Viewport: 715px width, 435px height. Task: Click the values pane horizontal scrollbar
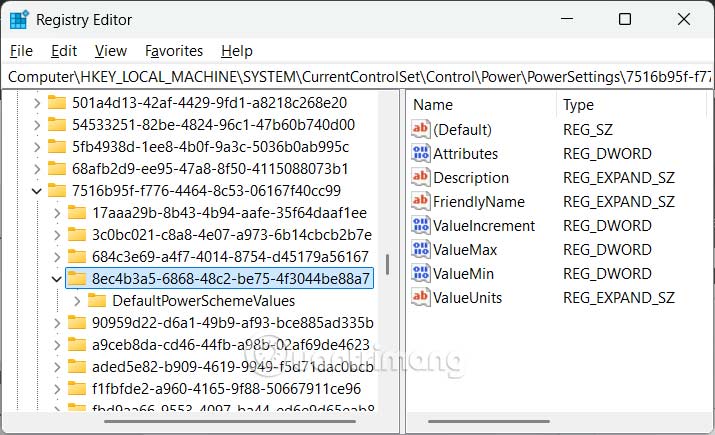(488, 421)
